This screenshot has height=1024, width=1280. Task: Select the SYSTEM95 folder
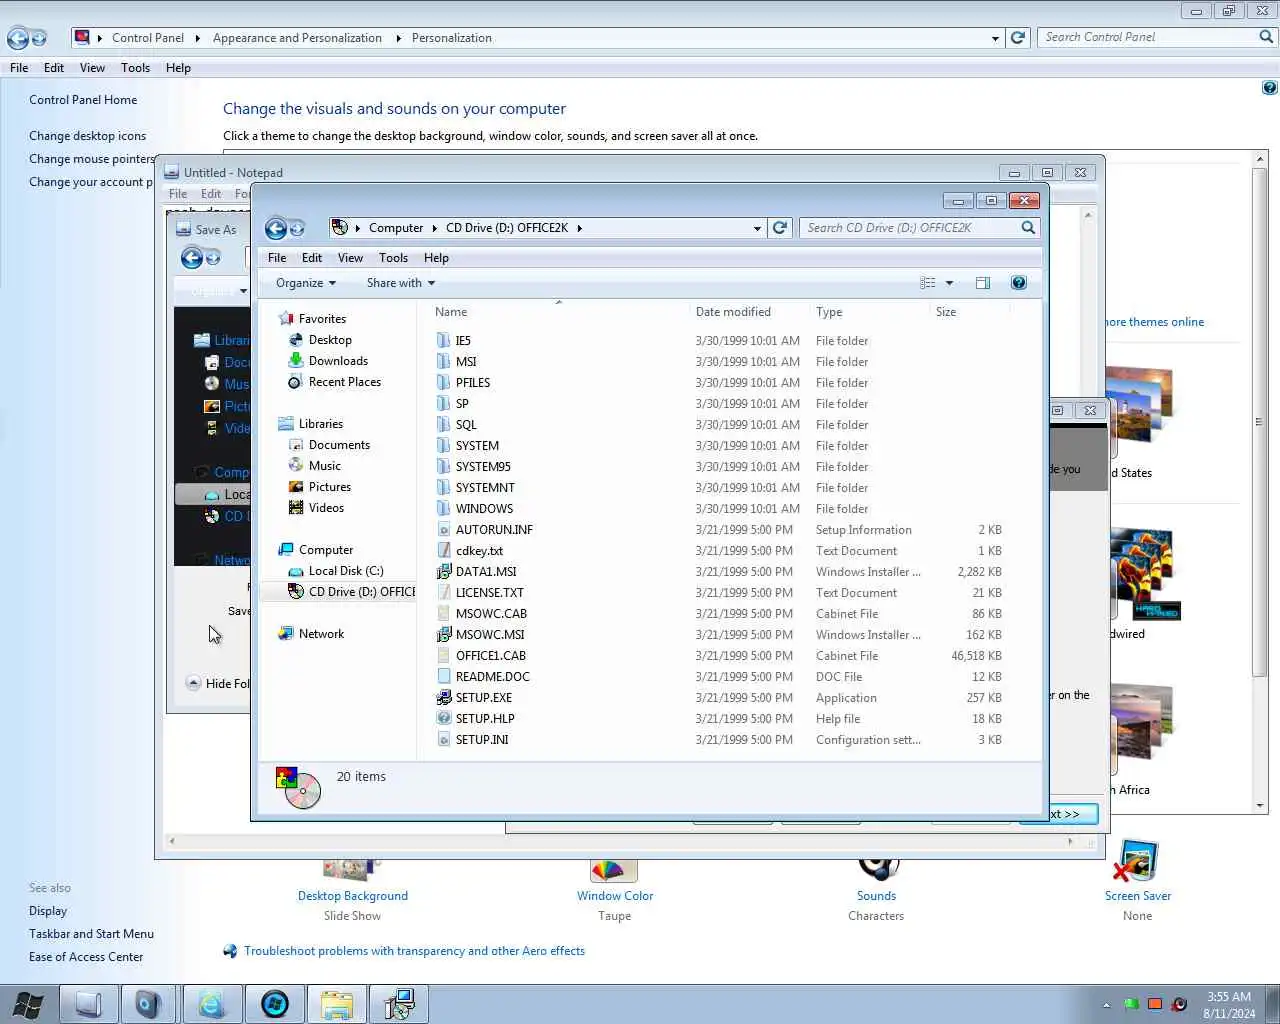pos(483,467)
